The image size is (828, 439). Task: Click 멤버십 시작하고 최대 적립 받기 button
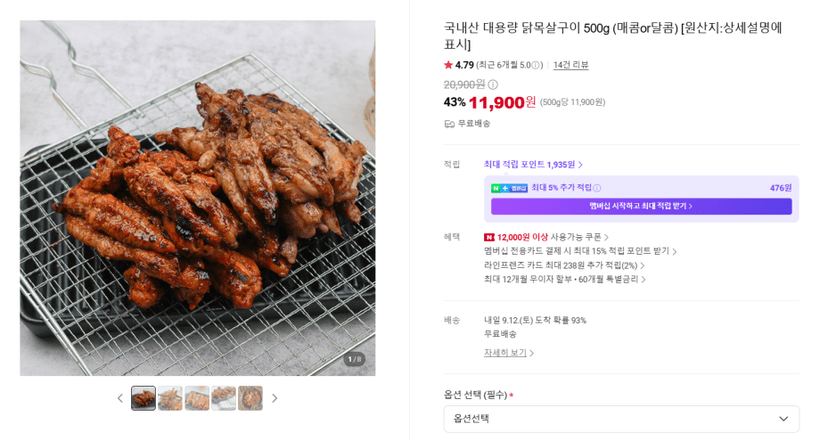tap(641, 206)
